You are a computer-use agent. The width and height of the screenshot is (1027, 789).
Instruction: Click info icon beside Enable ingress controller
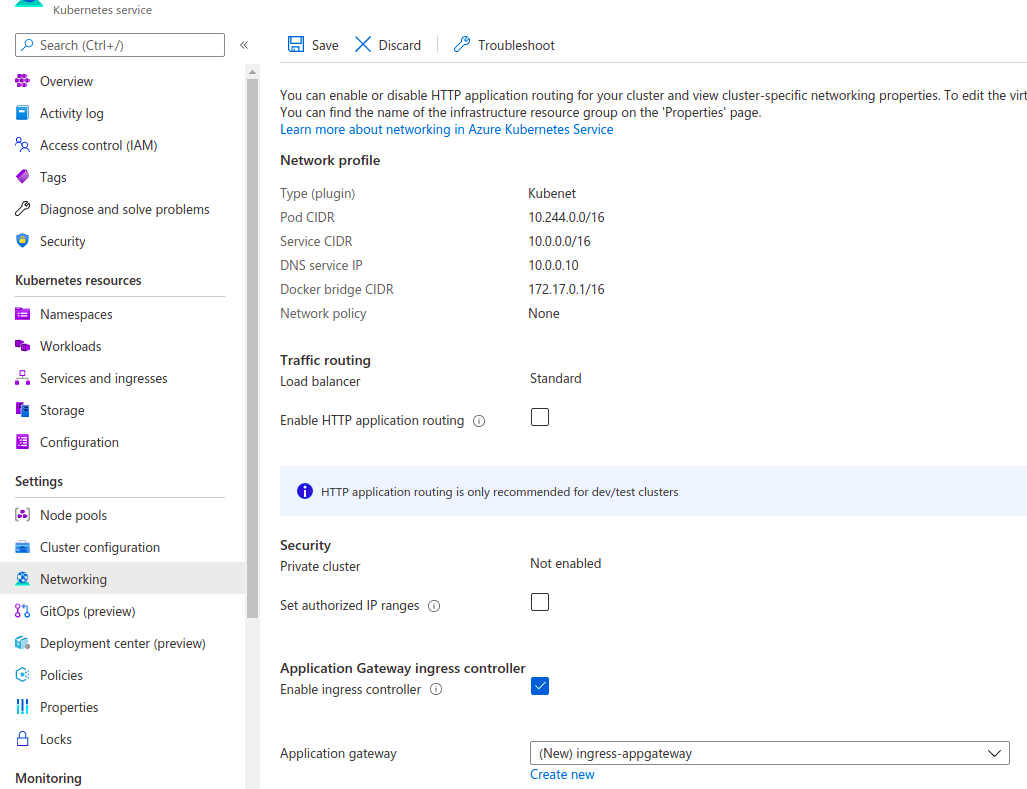coord(436,689)
